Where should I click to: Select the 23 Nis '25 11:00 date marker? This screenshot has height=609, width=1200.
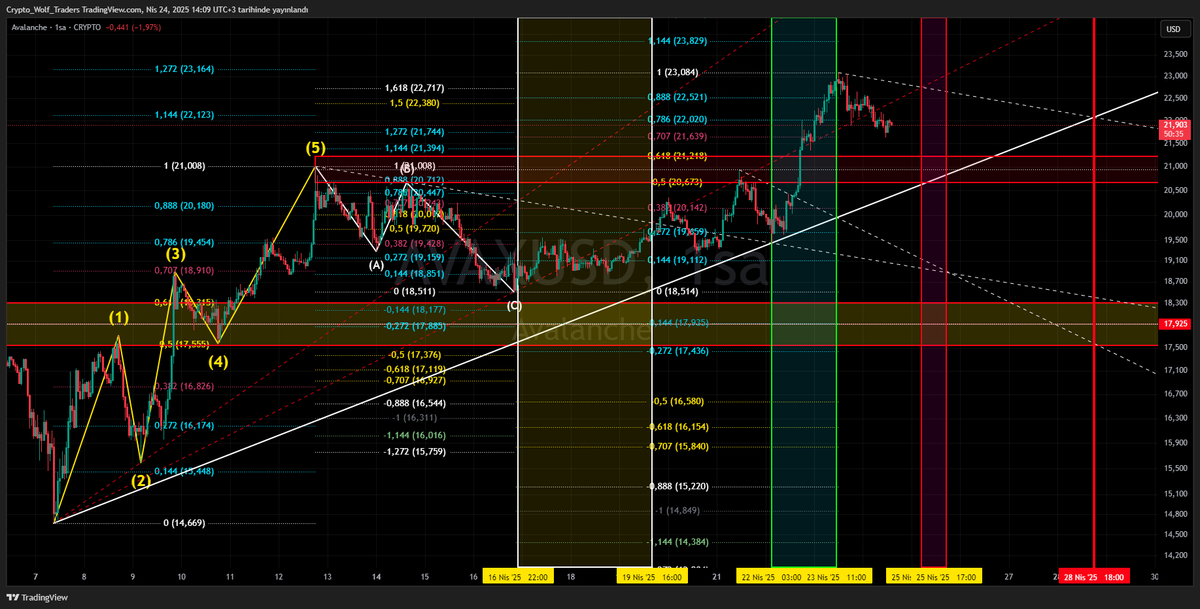837,577
